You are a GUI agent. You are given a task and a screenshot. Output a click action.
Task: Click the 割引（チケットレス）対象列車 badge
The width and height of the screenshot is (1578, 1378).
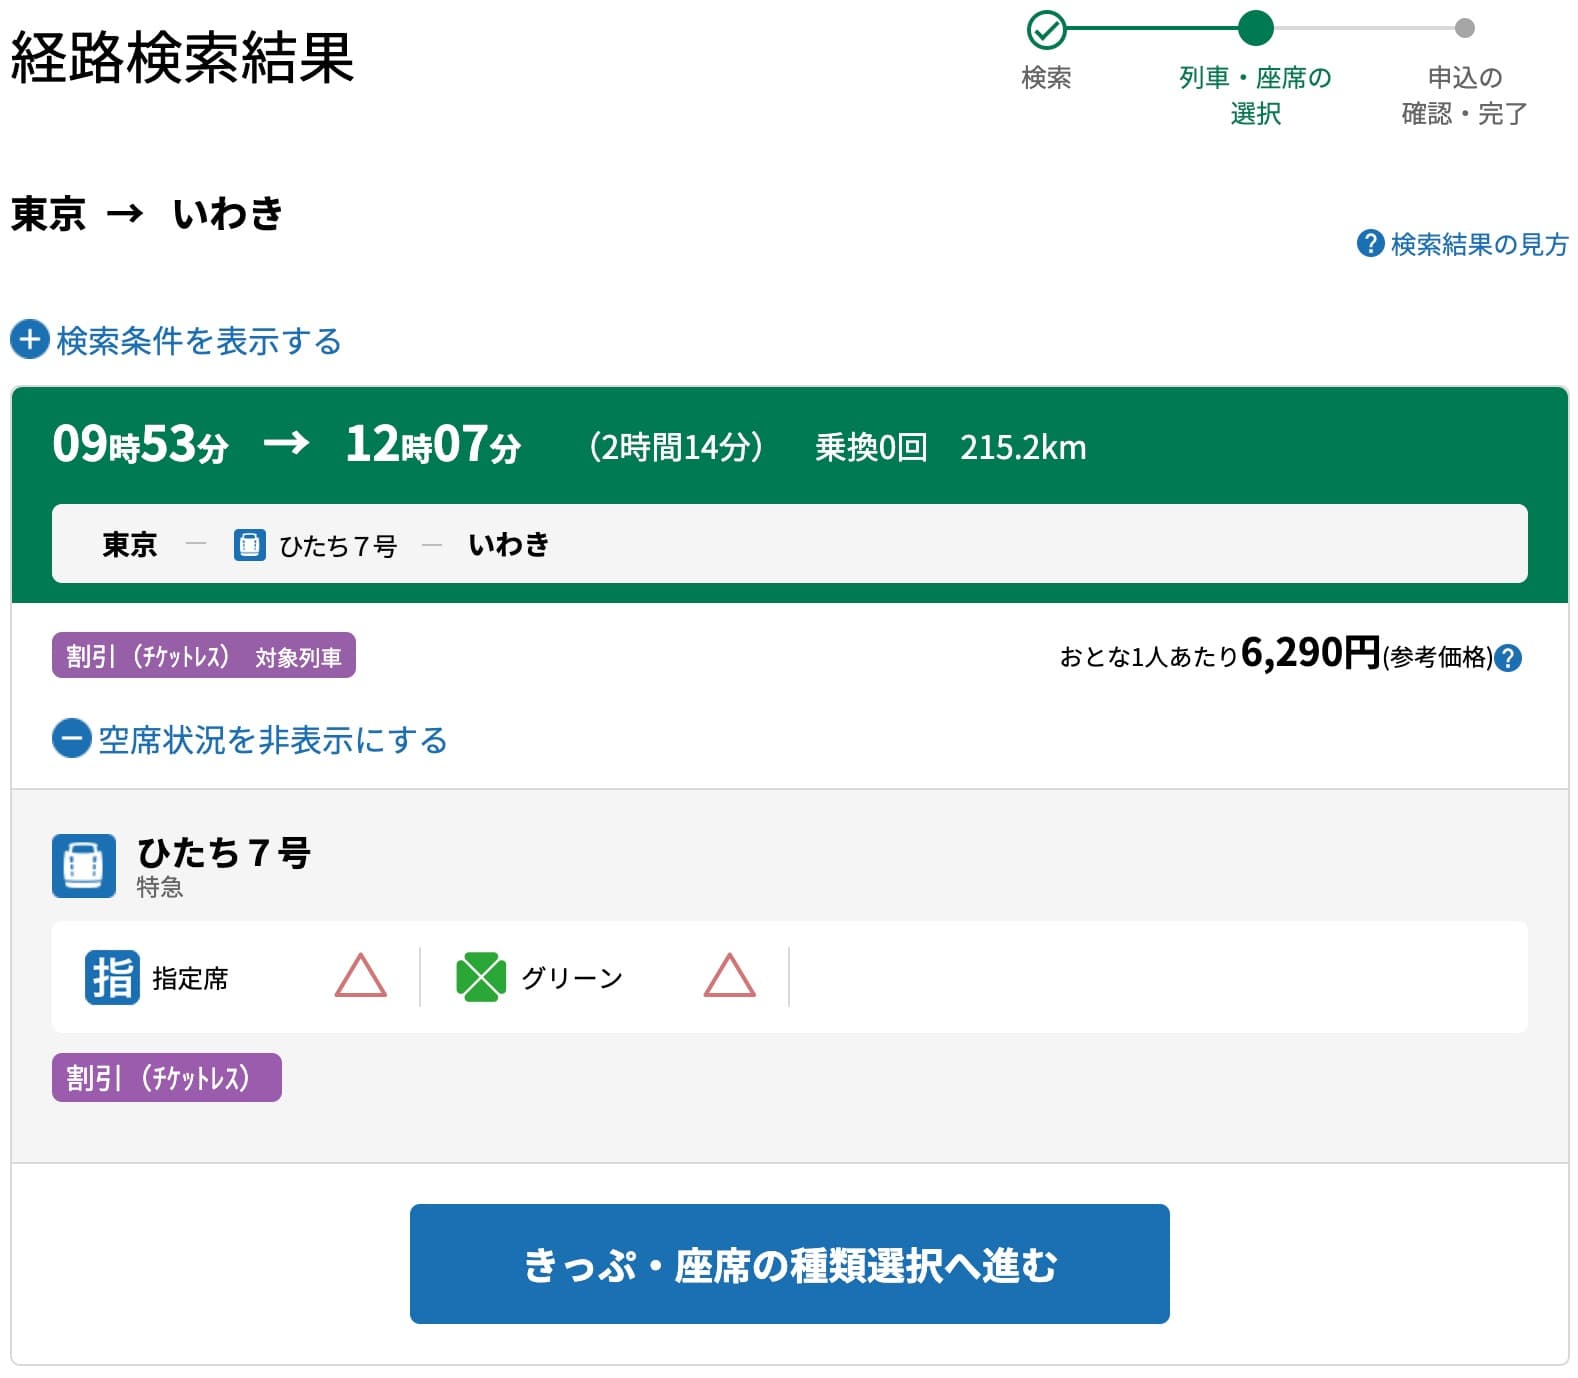click(204, 656)
